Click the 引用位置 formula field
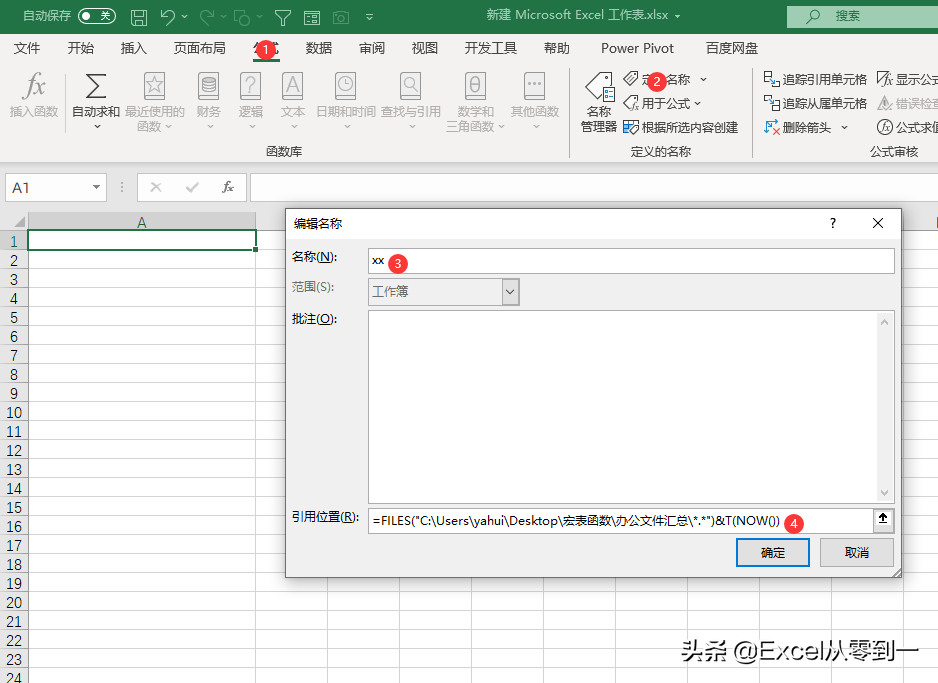Screen dimensions: 938x683 point(620,521)
